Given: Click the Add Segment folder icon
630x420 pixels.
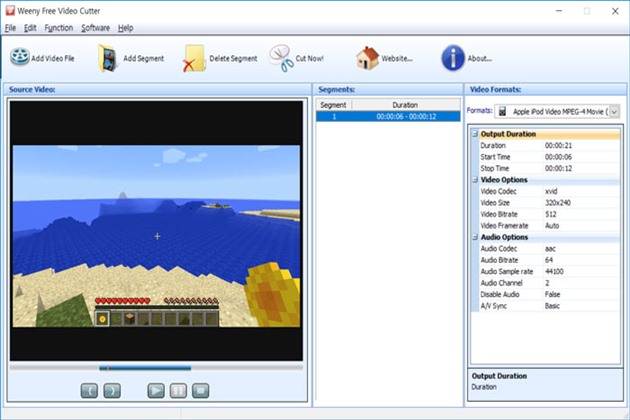Looking at the screenshot, I should (108, 59).
